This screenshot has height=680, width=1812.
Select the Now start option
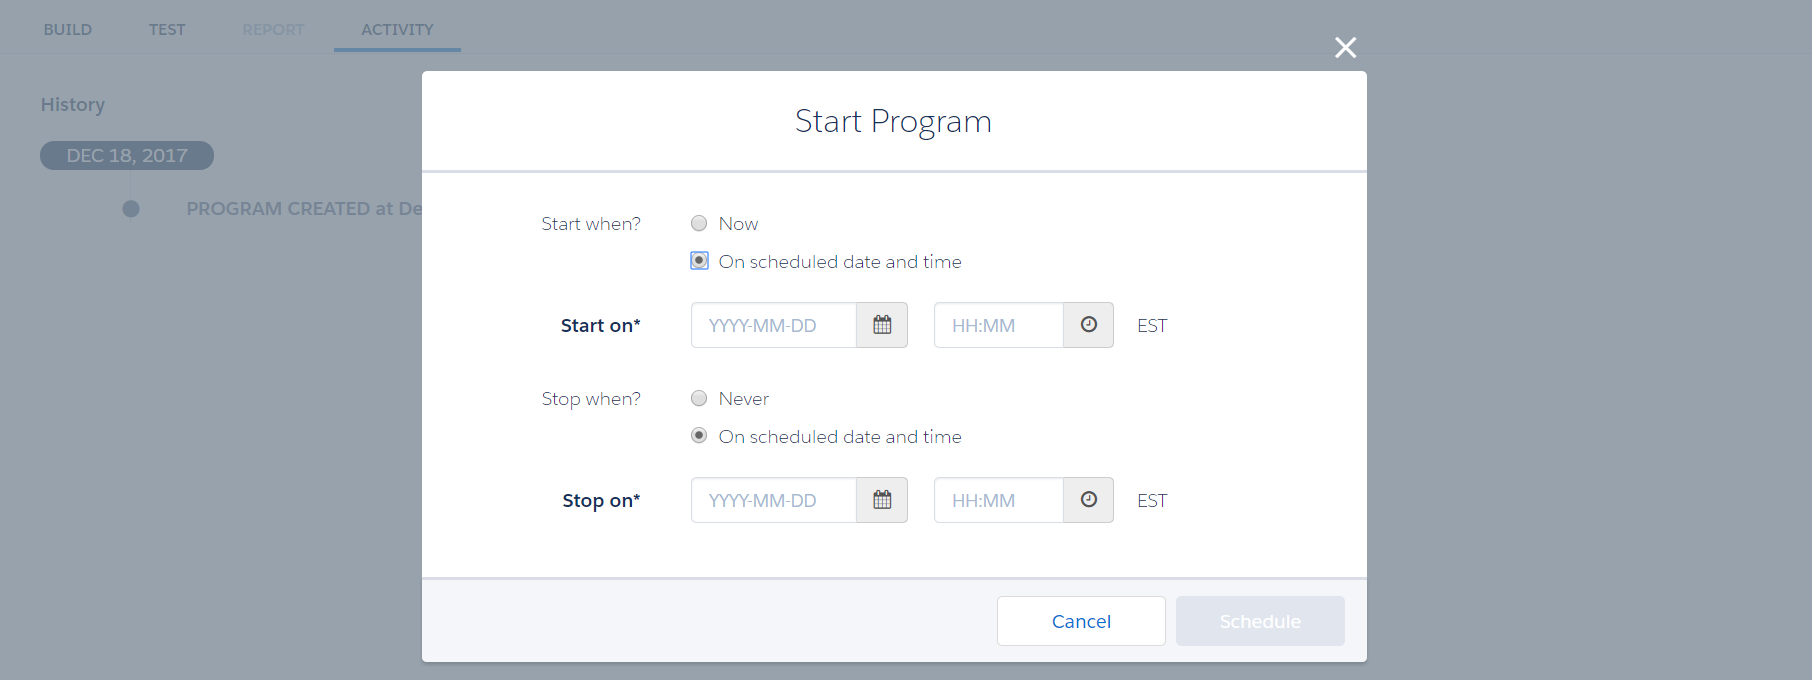(698, 223)
